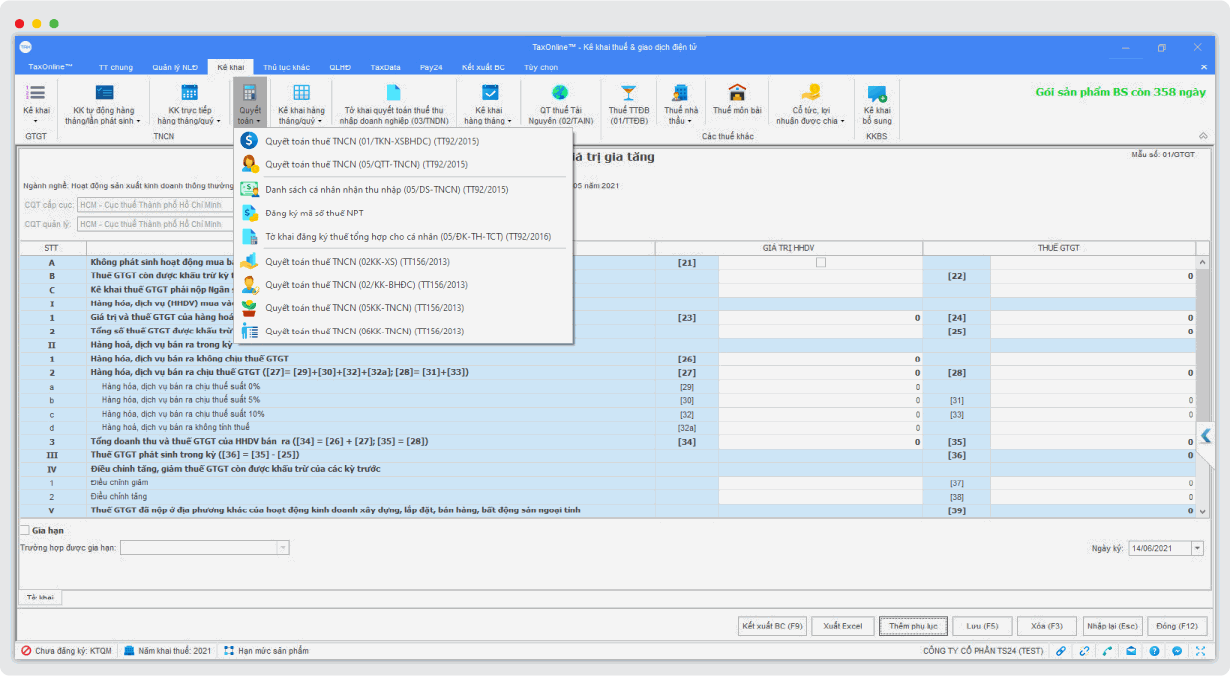Select Quyết toán thuế TNCN (05/QTT-TNCN) entry
1230x676 pixels.
(x=365, y=164)
